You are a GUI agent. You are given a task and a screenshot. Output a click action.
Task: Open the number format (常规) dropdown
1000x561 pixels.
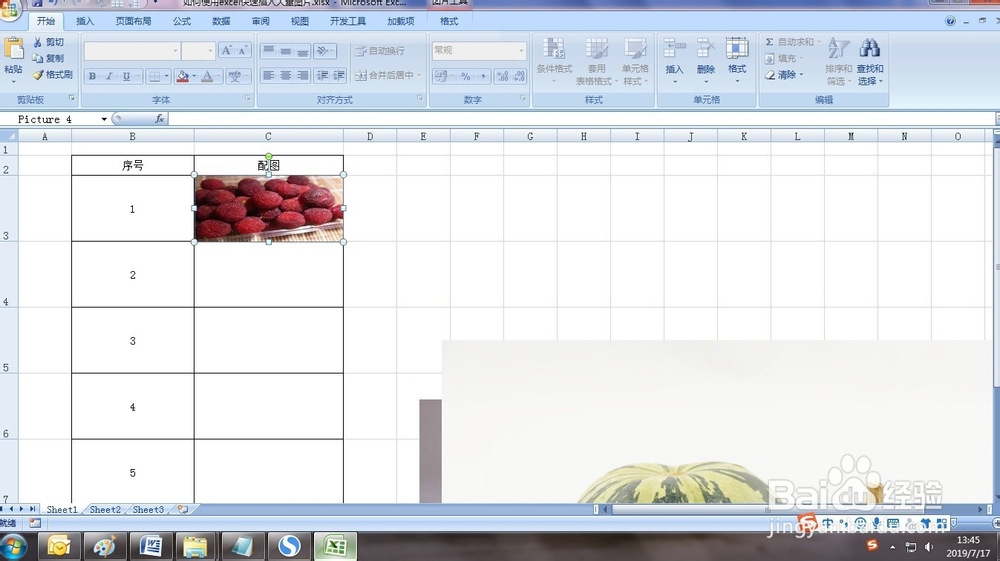click(521, 50)
